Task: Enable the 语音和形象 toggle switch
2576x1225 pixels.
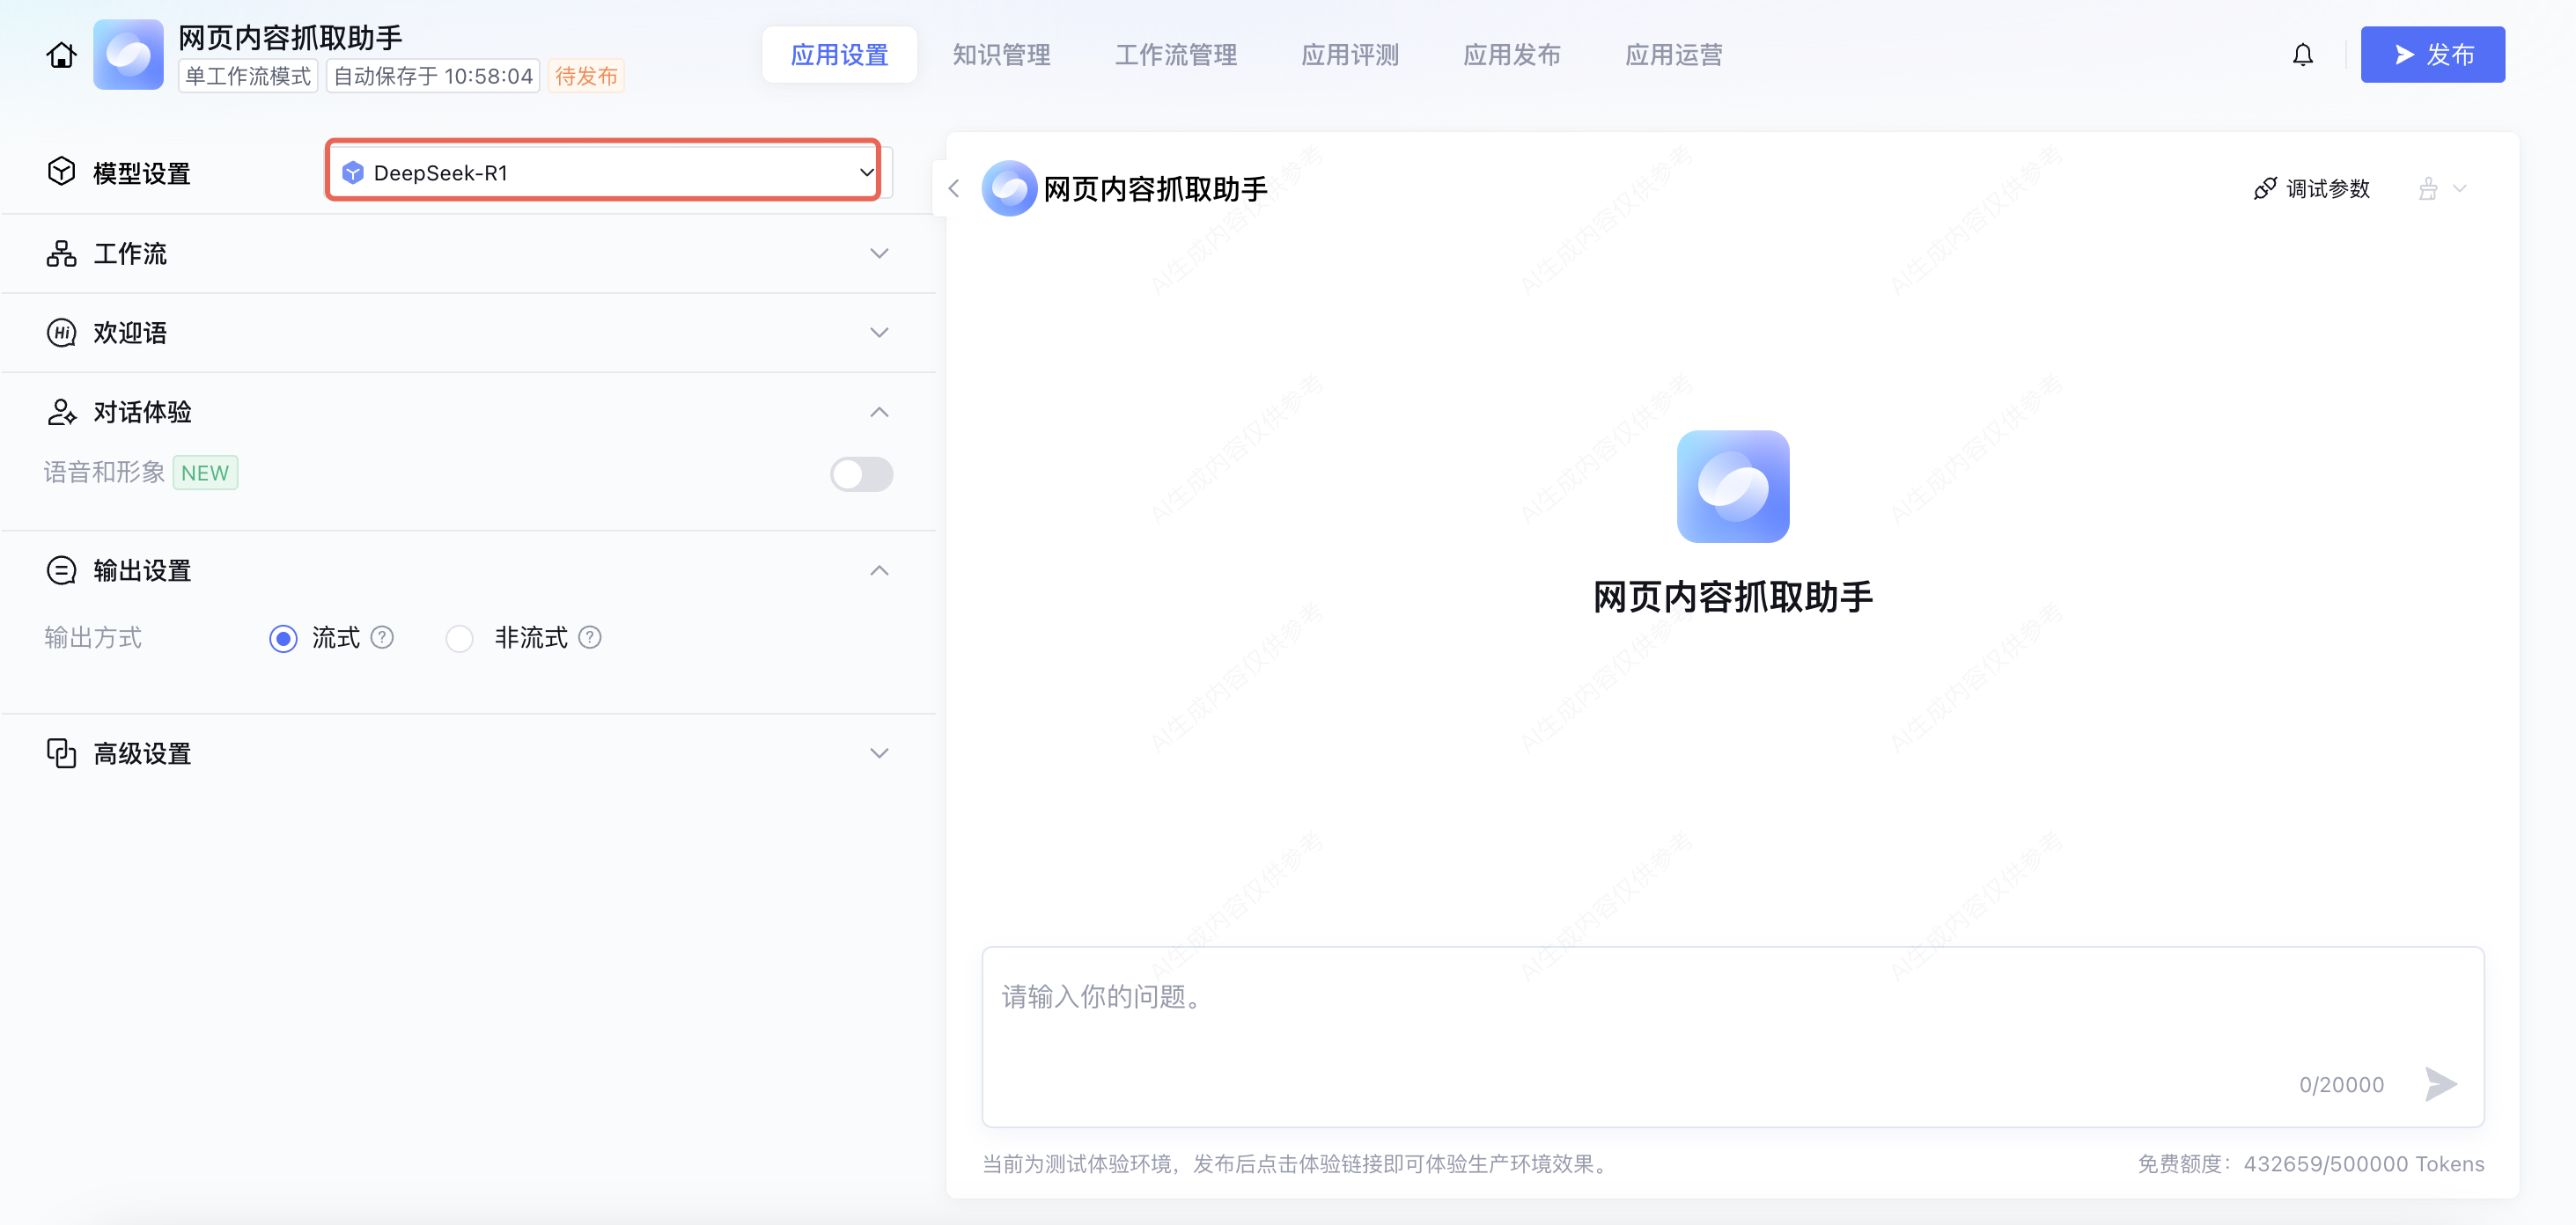Action: (860, 474)
